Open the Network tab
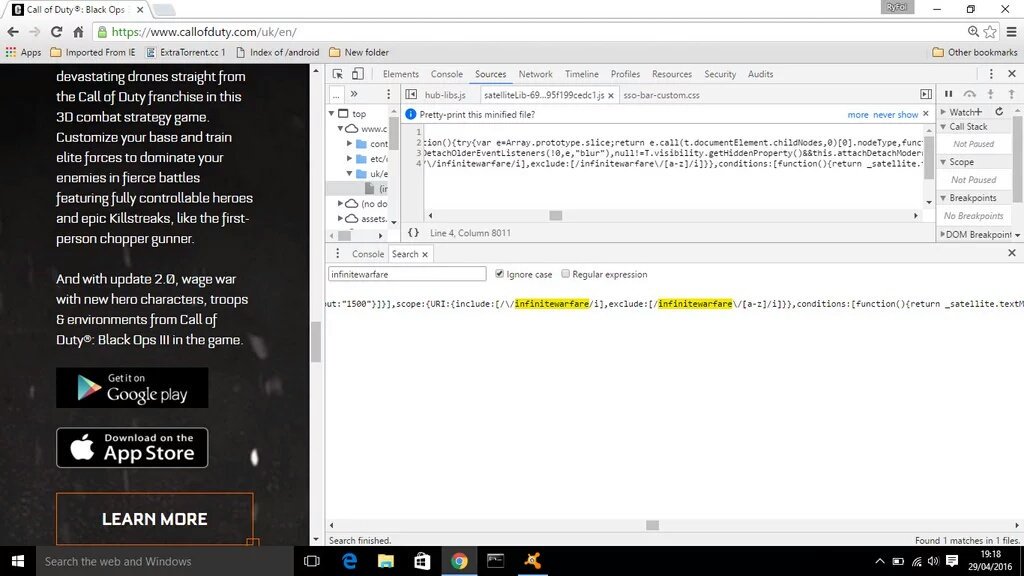1024x576 pixels. (x=536, y=74)
